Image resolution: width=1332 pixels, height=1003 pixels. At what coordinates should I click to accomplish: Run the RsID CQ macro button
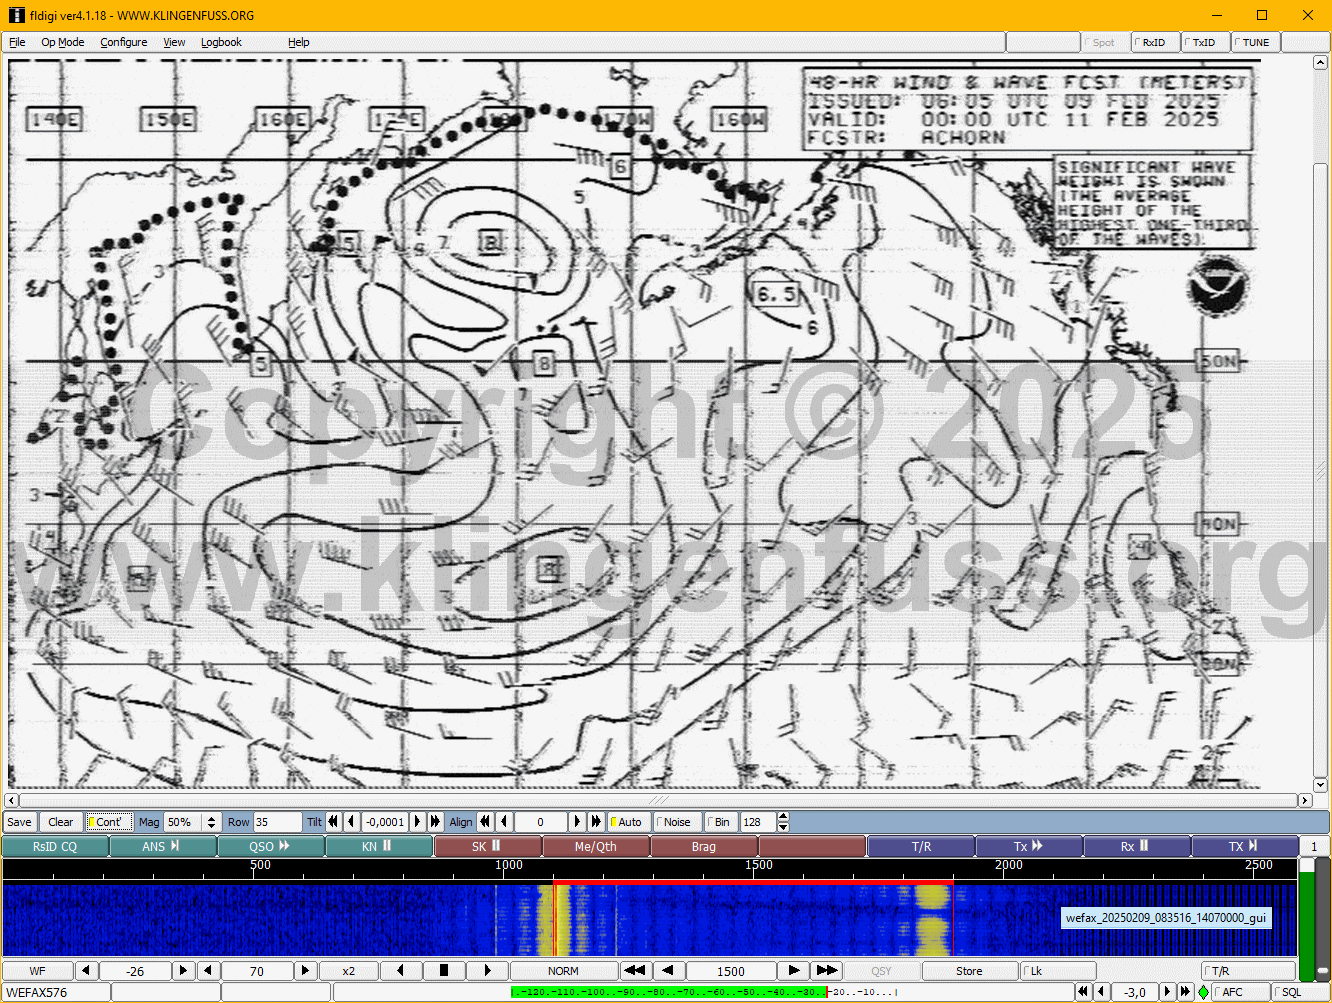(x=54, y=846)
